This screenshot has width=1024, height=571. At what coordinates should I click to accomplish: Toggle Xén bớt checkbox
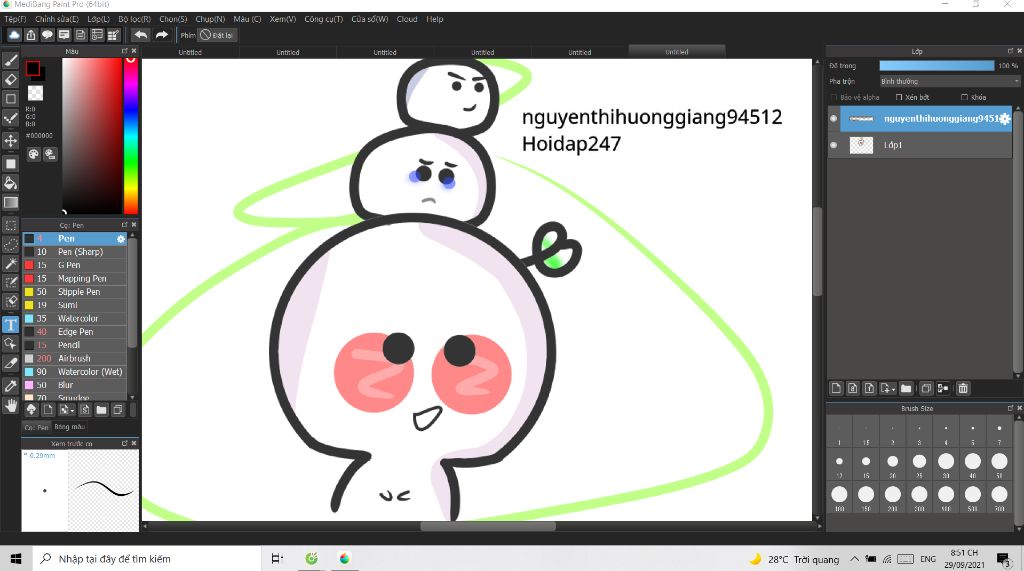coord(899,97)
